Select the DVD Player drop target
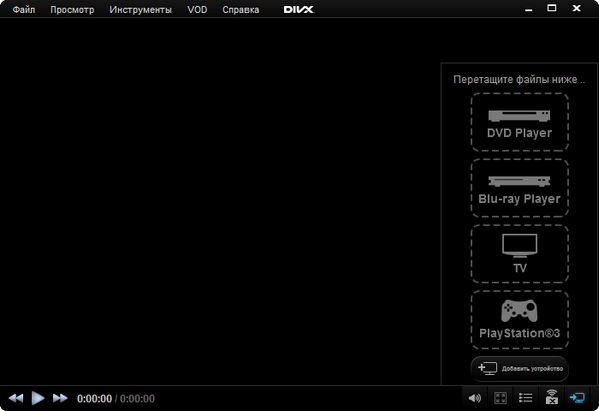Screen dimensions: 599x411 tap(520, 122)
